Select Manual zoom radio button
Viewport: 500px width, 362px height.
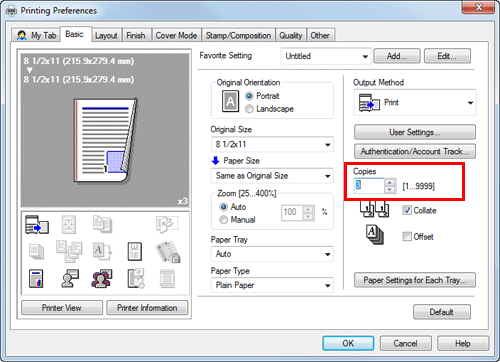point(223,220)
